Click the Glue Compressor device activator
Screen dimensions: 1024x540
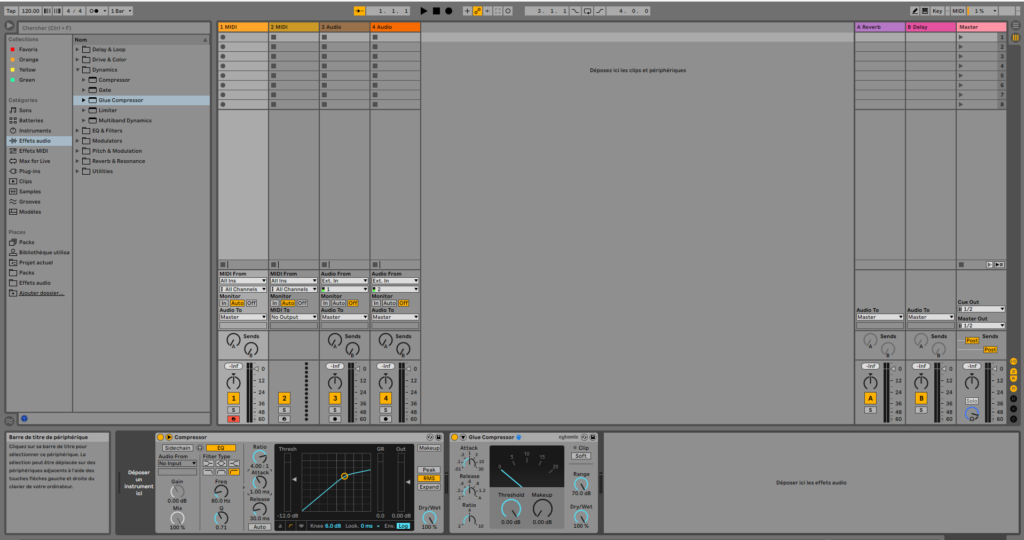tap(454, 437)
